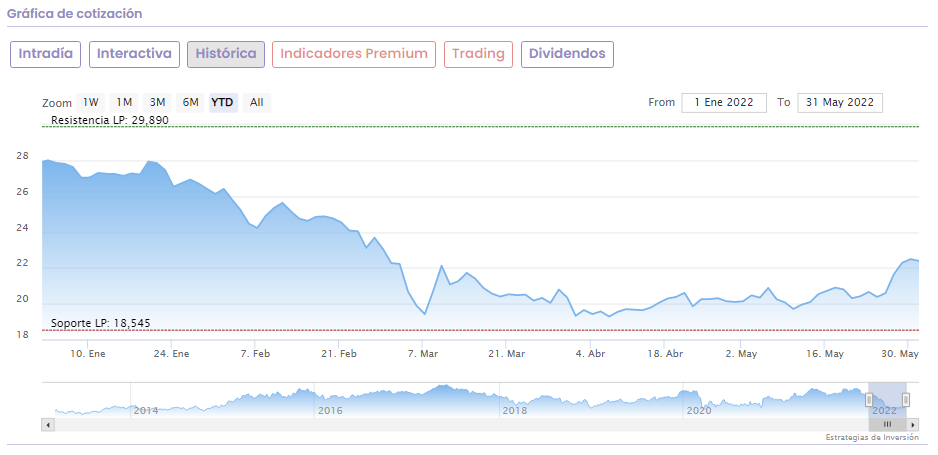Edit the To date field

tap(840, 102)
